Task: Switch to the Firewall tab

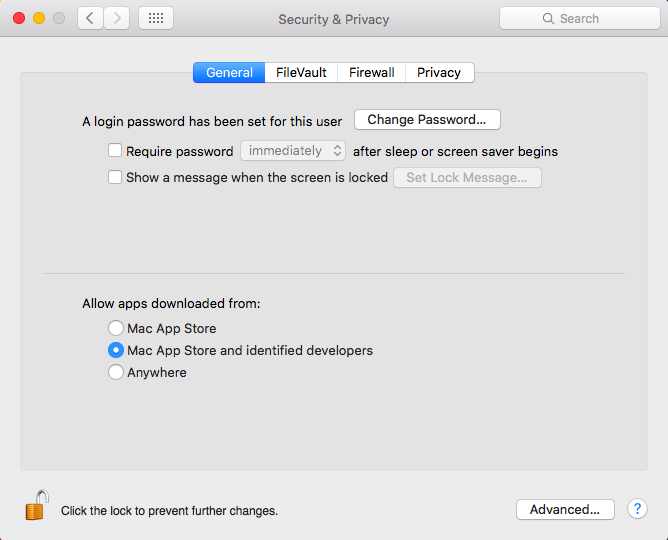Action: click(x=371, y=72)
